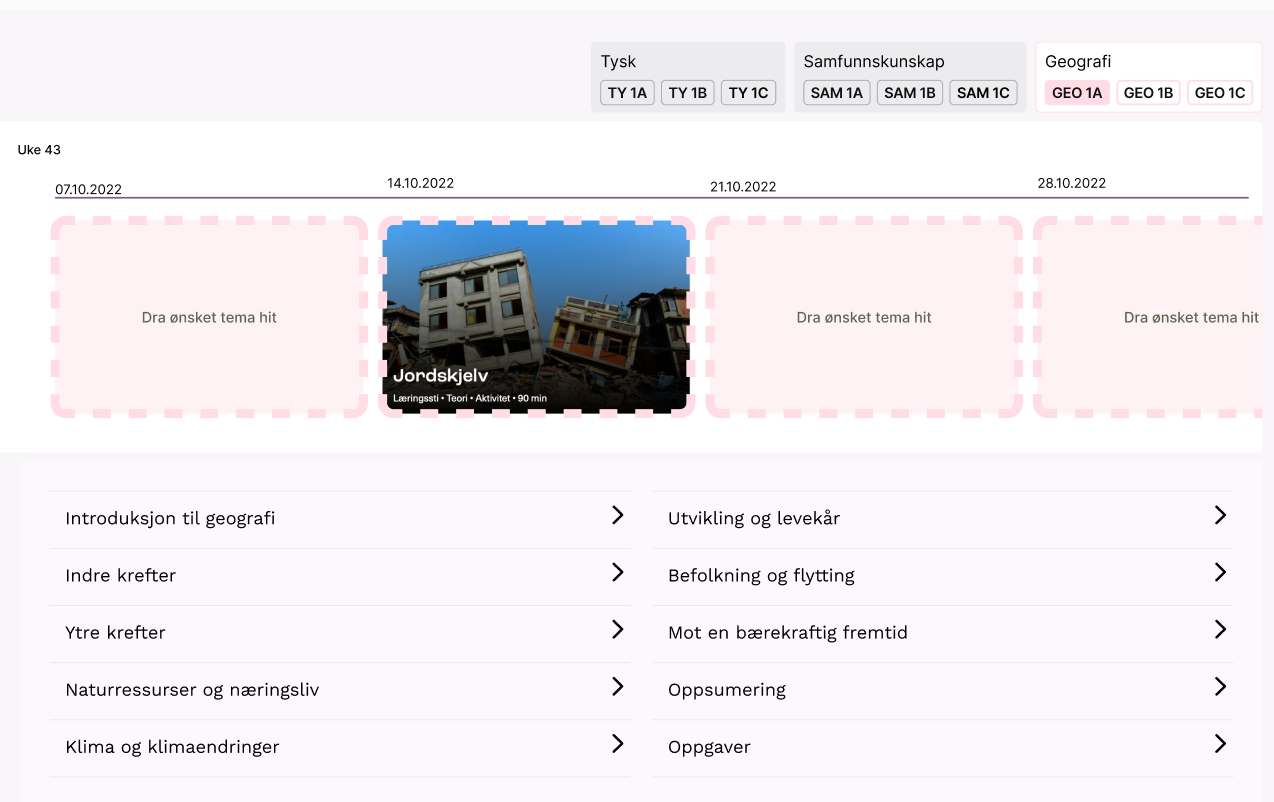1274x802 pixels.
Task: Open Befolkning og flytting topic
Action: (943, 576)
